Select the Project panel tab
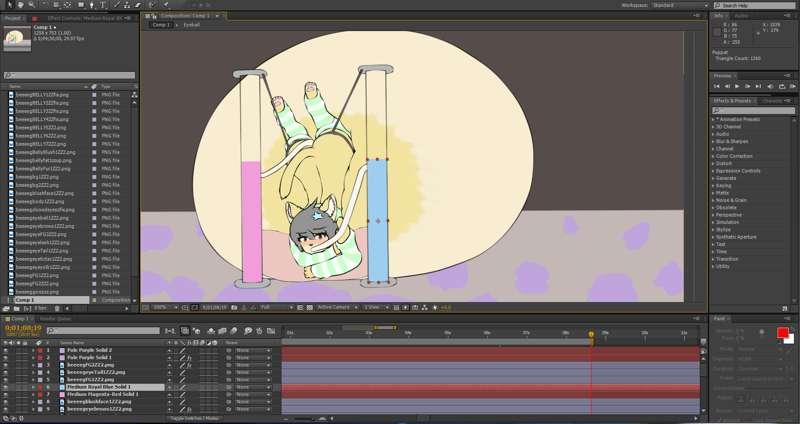The height and width of the screenshot is (424, 800). (13, 18)
